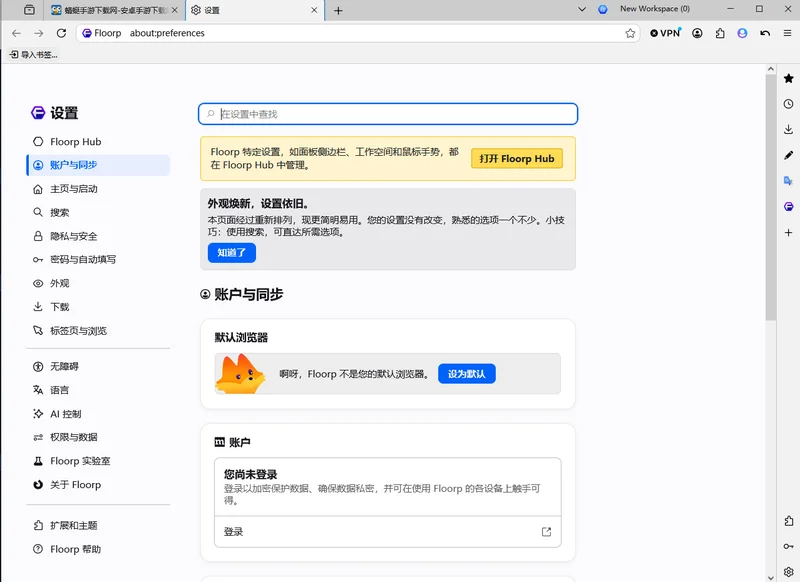
Task: Open 密码与自动填写 settings category
Action: tap(98, 260)
